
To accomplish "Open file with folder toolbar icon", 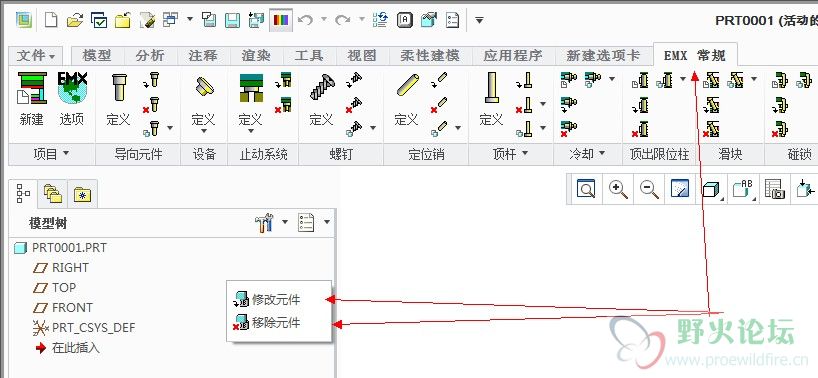I will point(76,21).
